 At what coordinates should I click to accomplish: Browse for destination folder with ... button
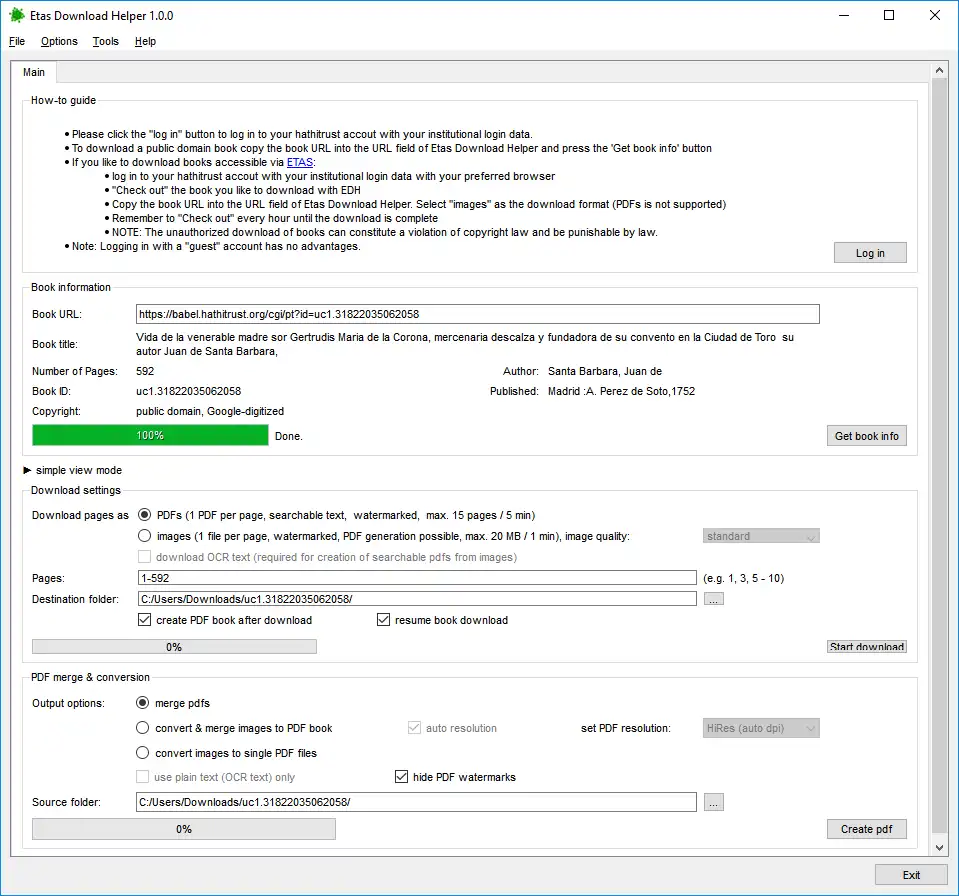(x=713, y=599)
